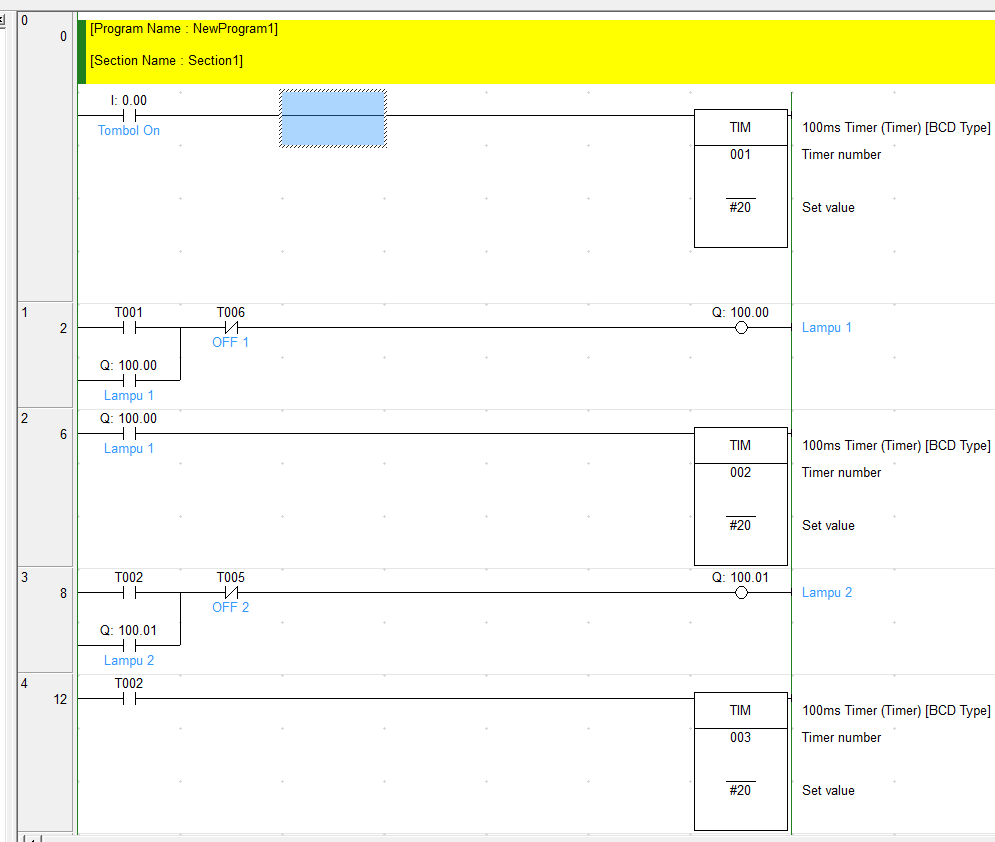Select the Q: 100.00 parallel contact in rung 1
This screenshot has height=842, width=995.
[129, 381]
